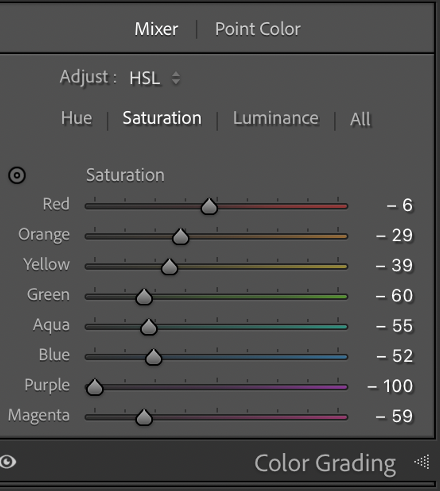This screenshot has height=491, width=440.
Task: Select the Saturation targeted adjustment tool
Action: [x=17, y=175]
